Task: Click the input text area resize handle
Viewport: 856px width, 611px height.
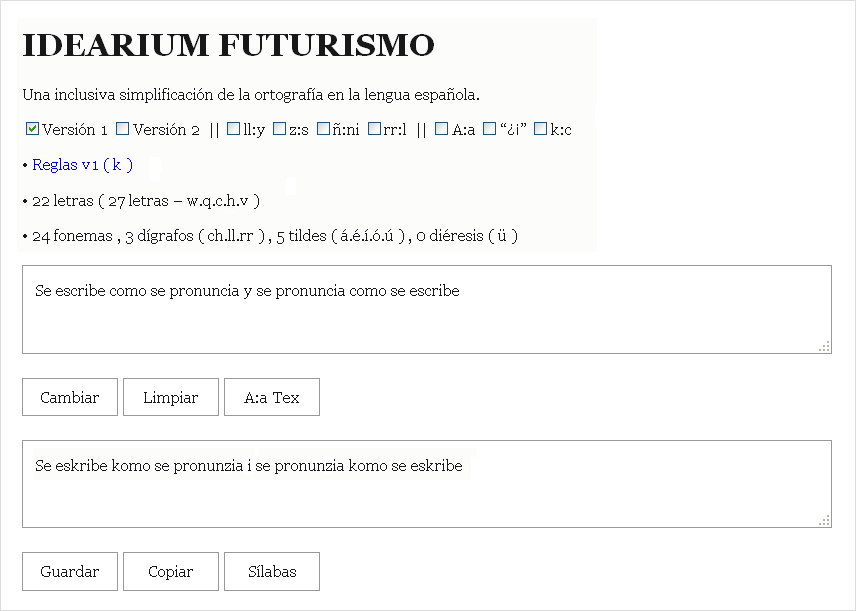Action: point(825,347)
